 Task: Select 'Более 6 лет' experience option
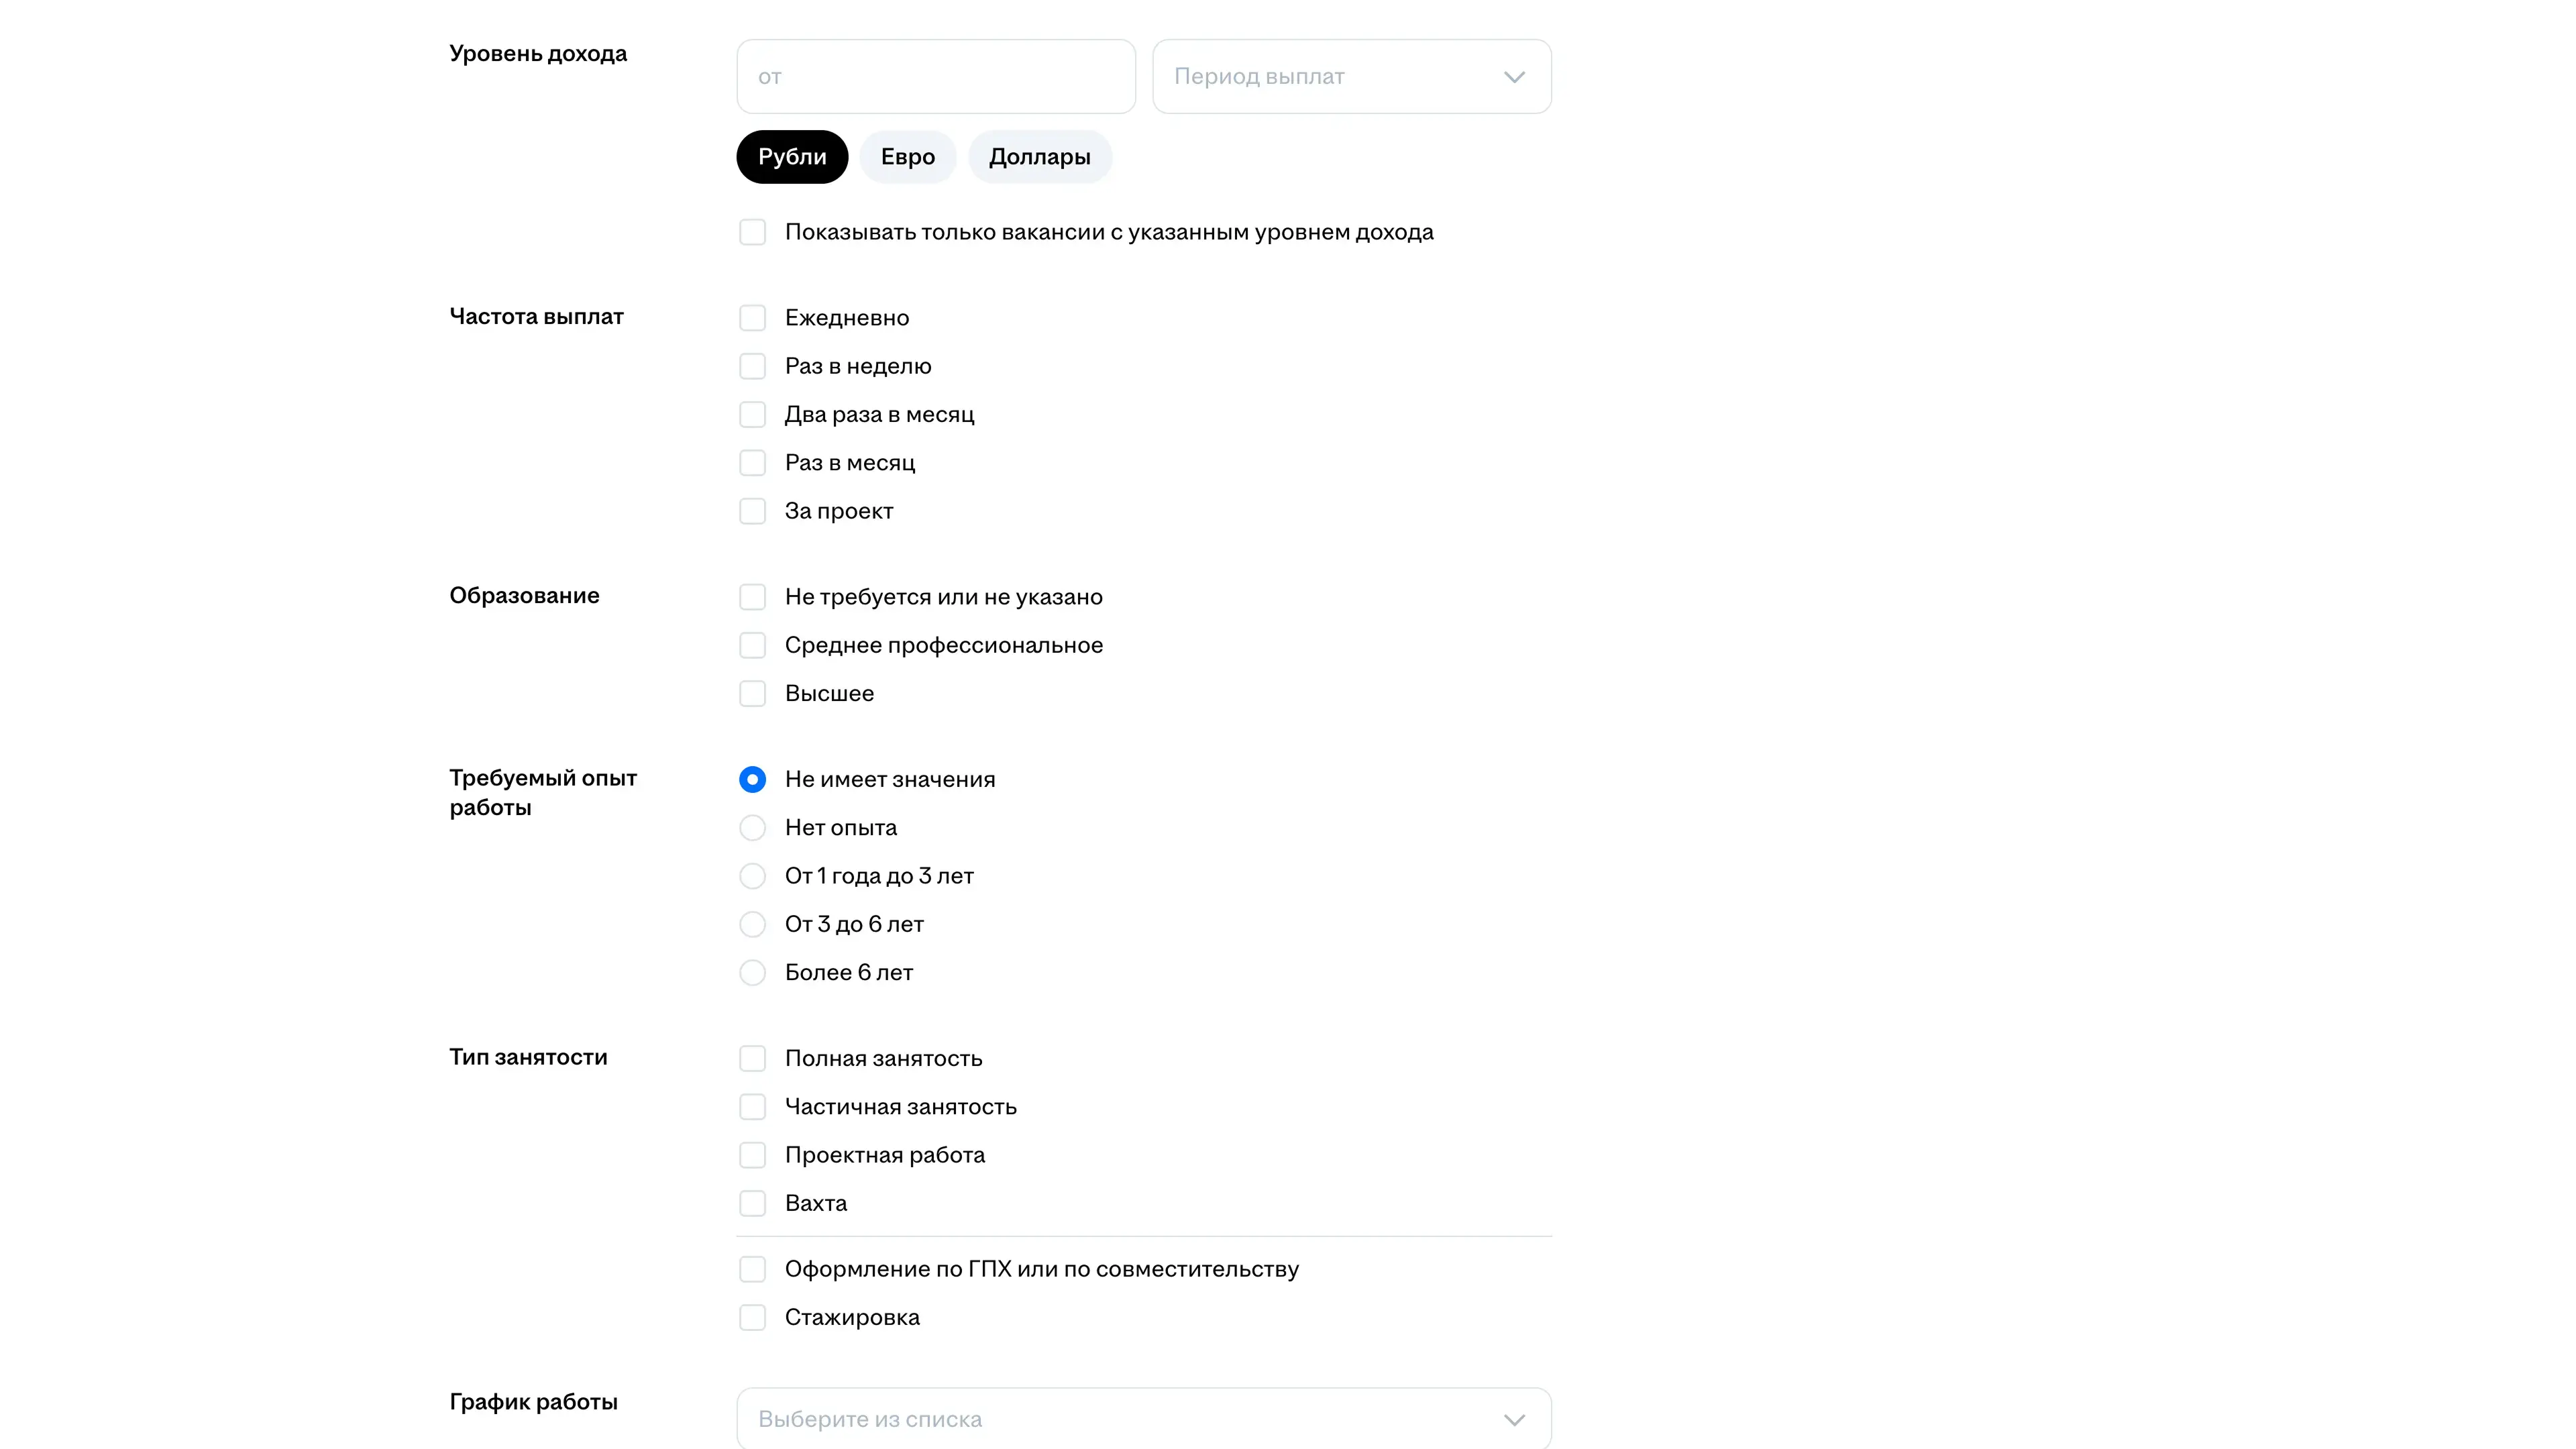tap(752, 972)
